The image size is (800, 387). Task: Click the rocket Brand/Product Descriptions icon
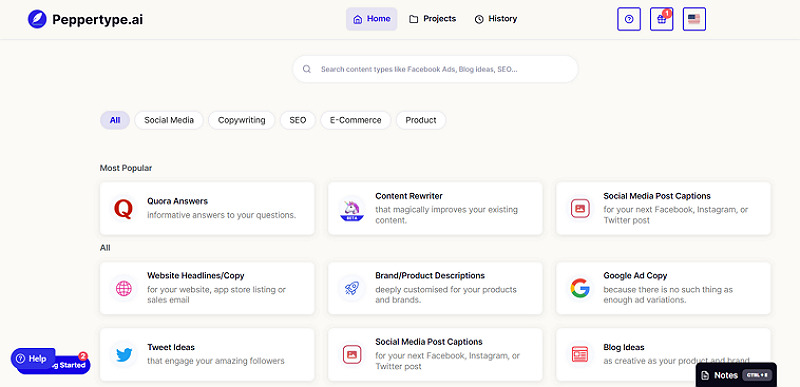click(x=352, y=289)
